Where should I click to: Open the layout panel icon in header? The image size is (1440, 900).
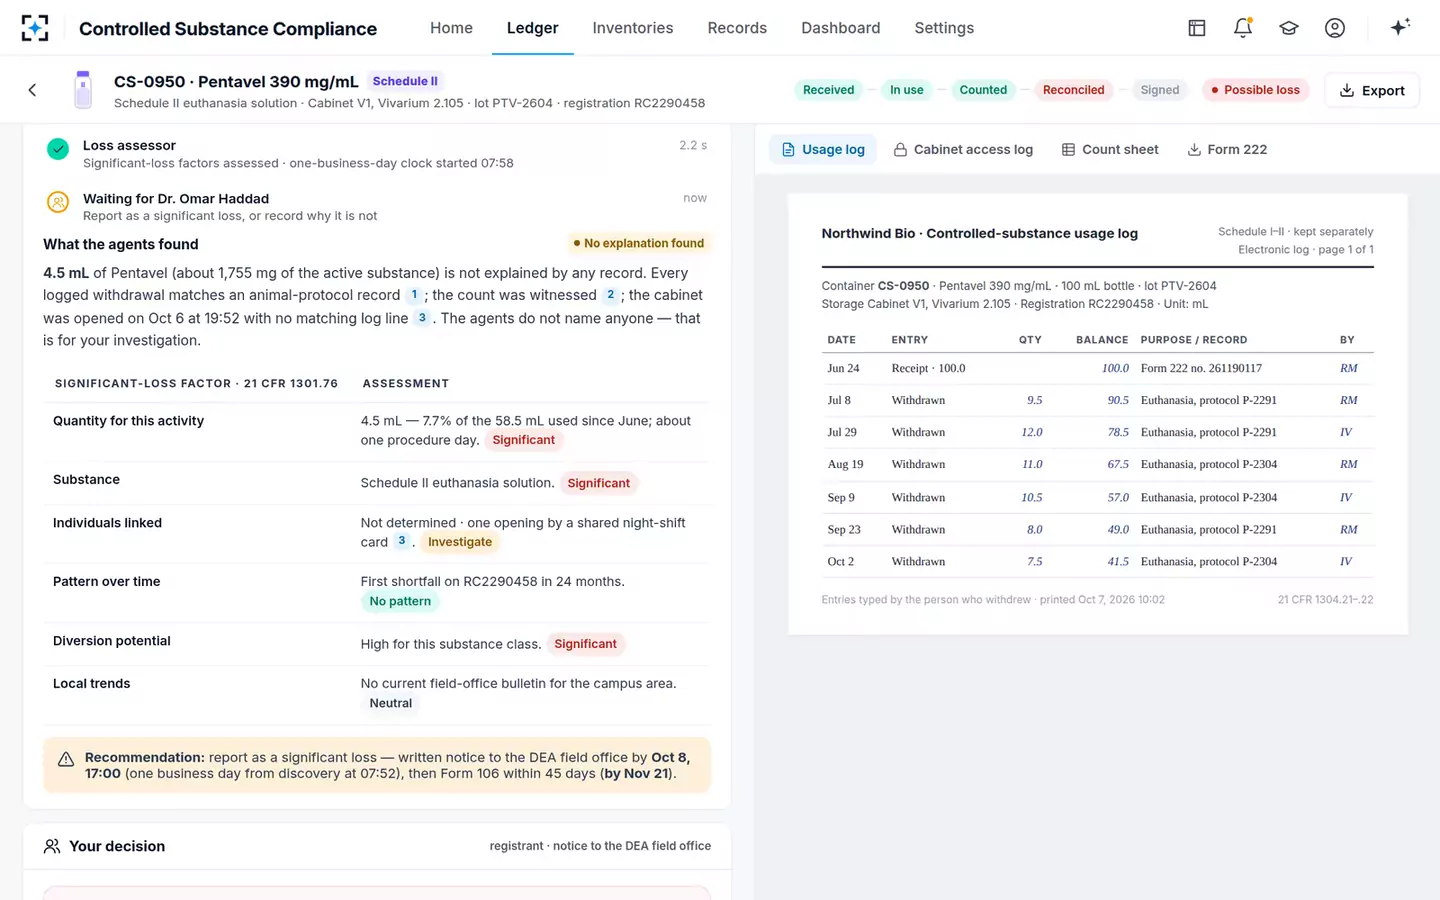click(x=1196, y=28)
